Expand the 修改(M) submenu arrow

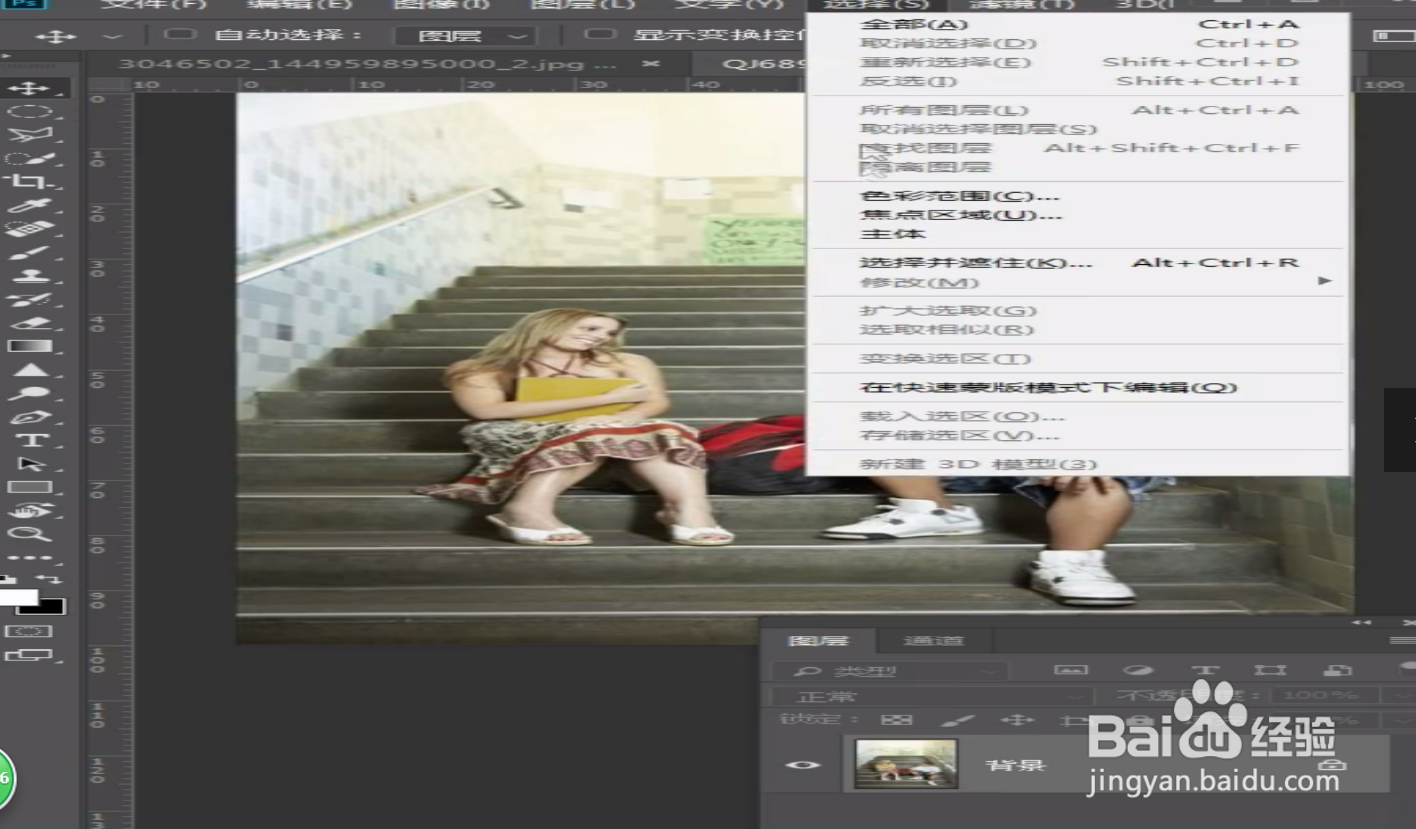[x=1325, y=281]
